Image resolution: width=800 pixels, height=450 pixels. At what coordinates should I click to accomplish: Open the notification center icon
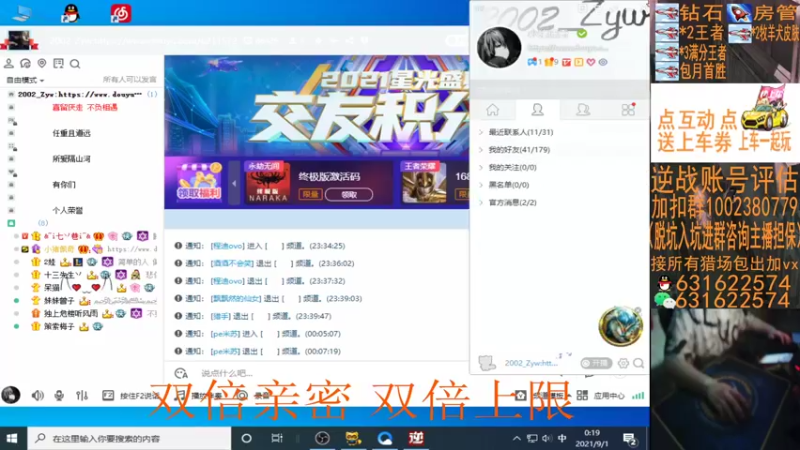pos(630,439)
